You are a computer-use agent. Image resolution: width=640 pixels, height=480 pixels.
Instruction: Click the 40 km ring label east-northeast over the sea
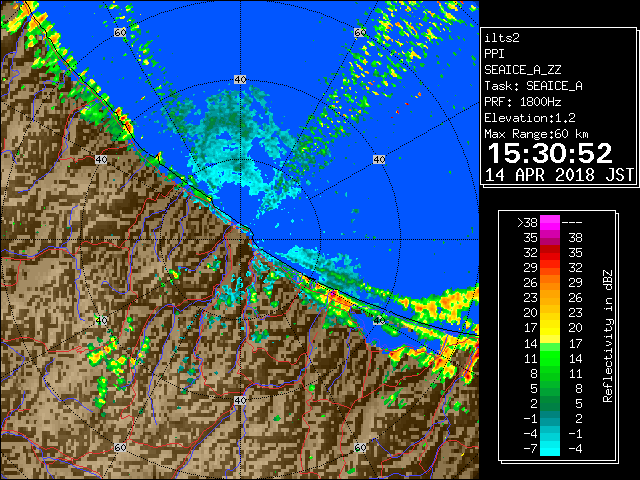click(379, 160)
